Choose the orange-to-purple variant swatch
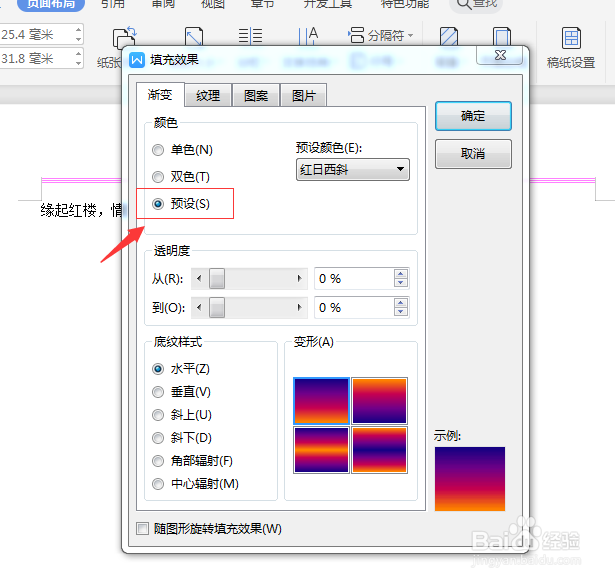The image size is (615, 581). (379, 401)
